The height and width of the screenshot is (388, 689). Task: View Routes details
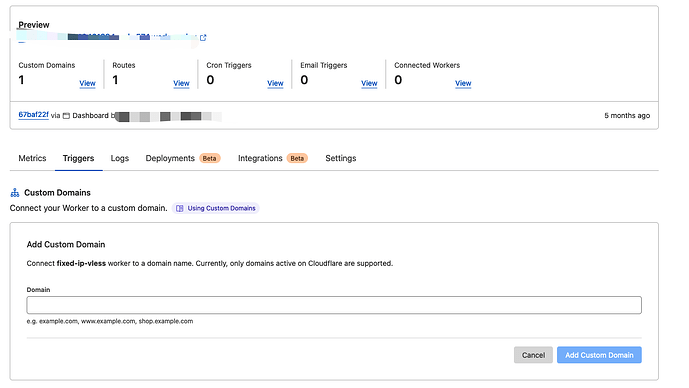181,83
